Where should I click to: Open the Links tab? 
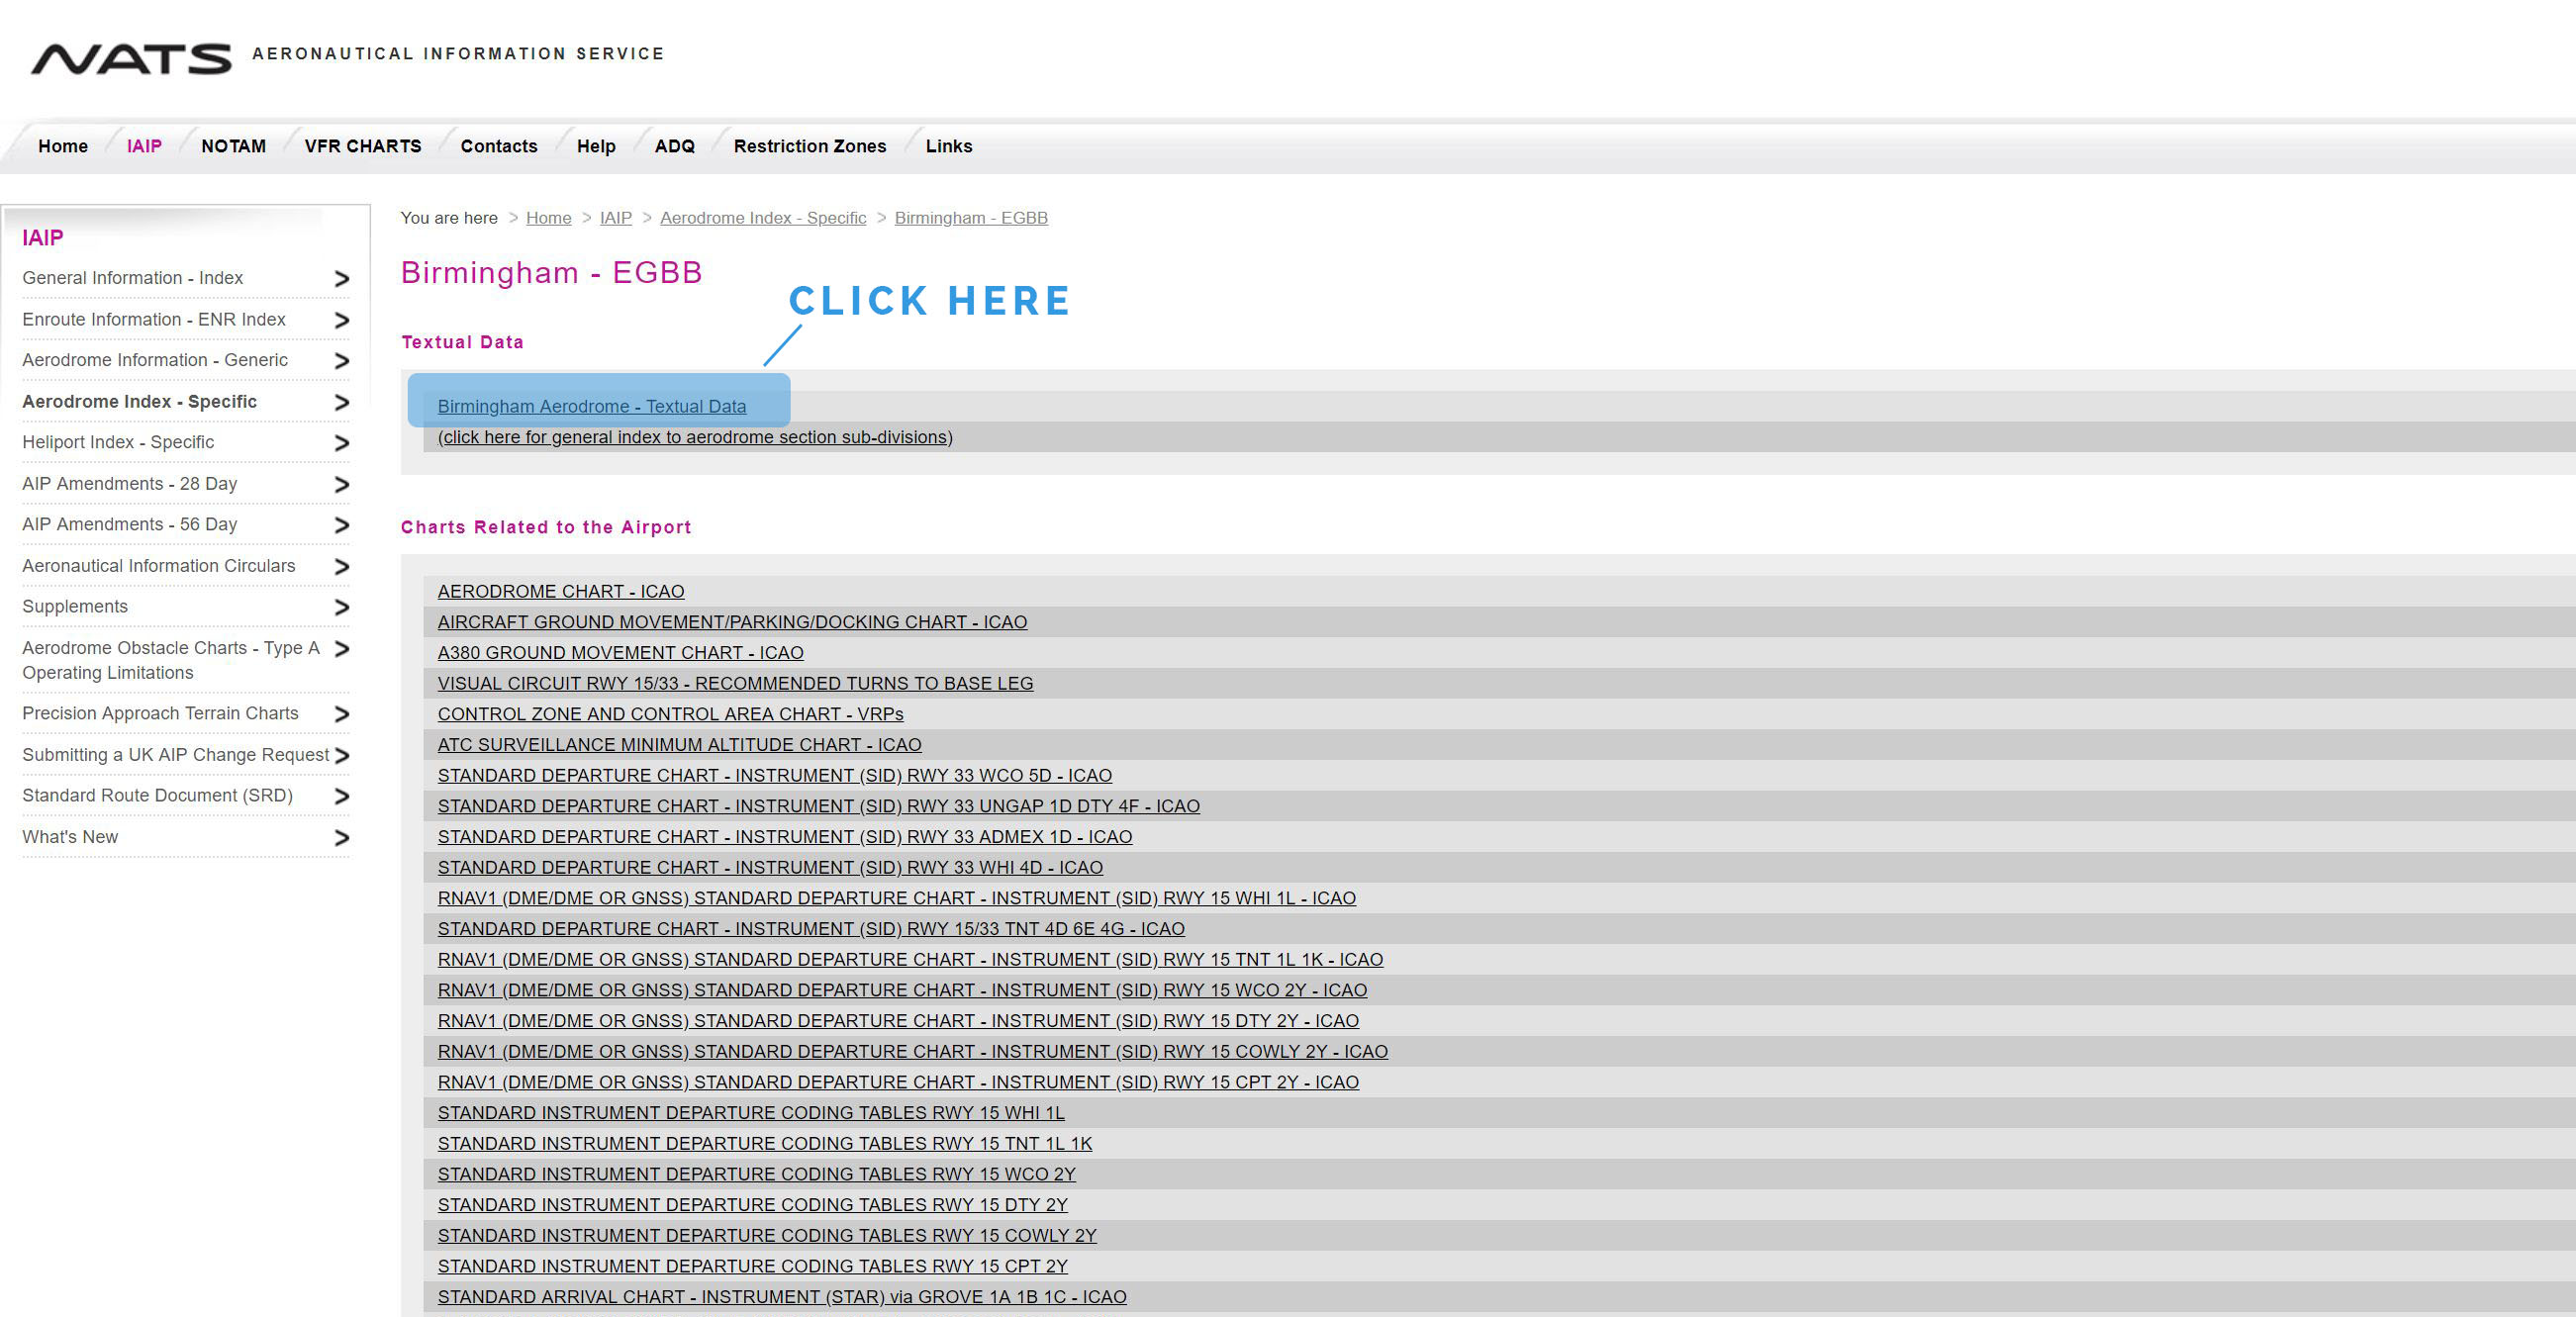[x=949, y=146]
